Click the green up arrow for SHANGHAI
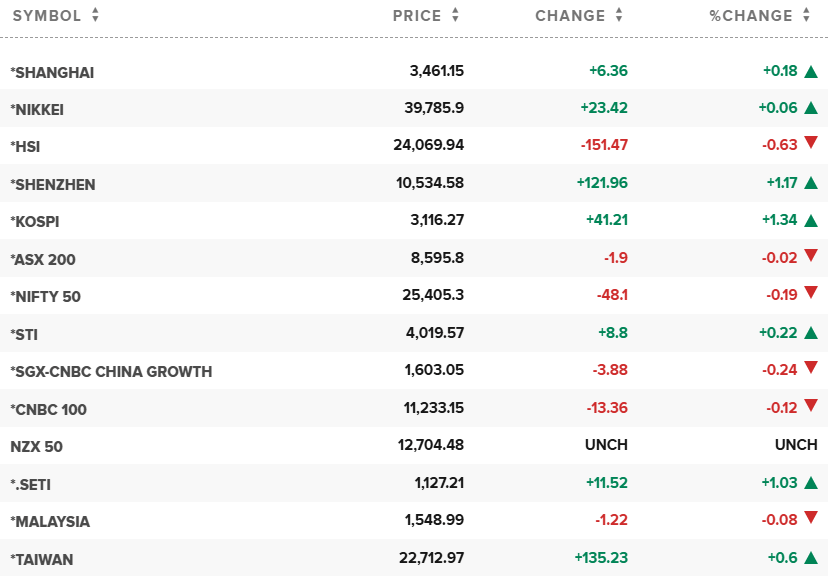 [x=811, y=71]
